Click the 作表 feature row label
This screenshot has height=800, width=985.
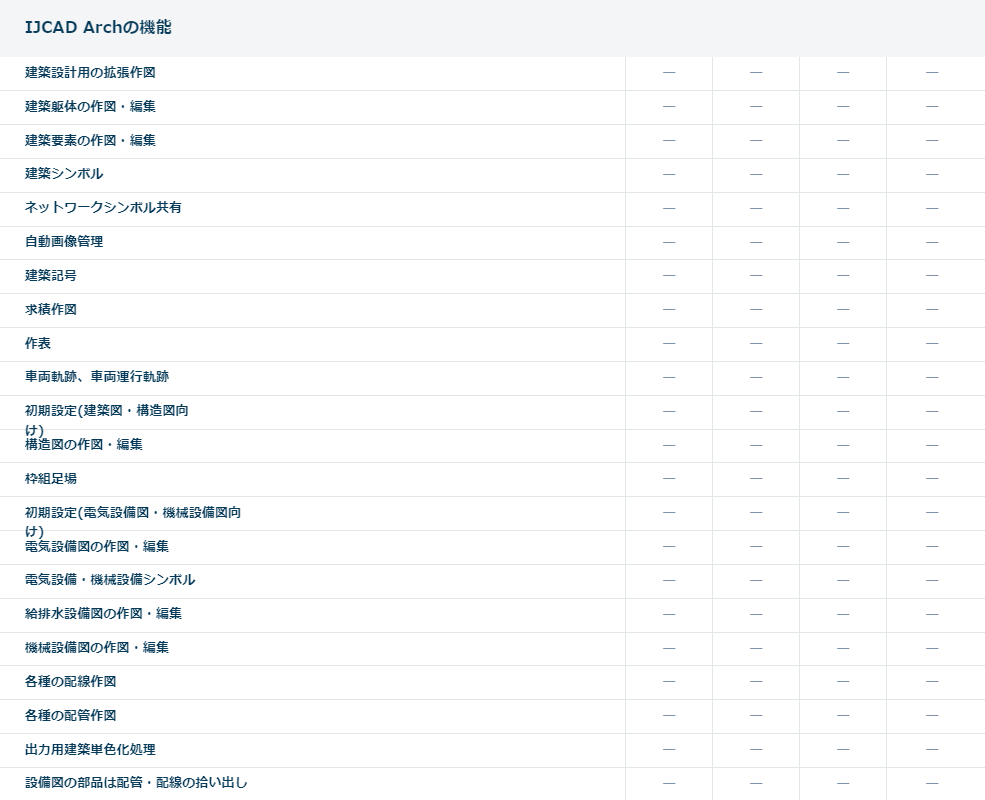(38, 344)
